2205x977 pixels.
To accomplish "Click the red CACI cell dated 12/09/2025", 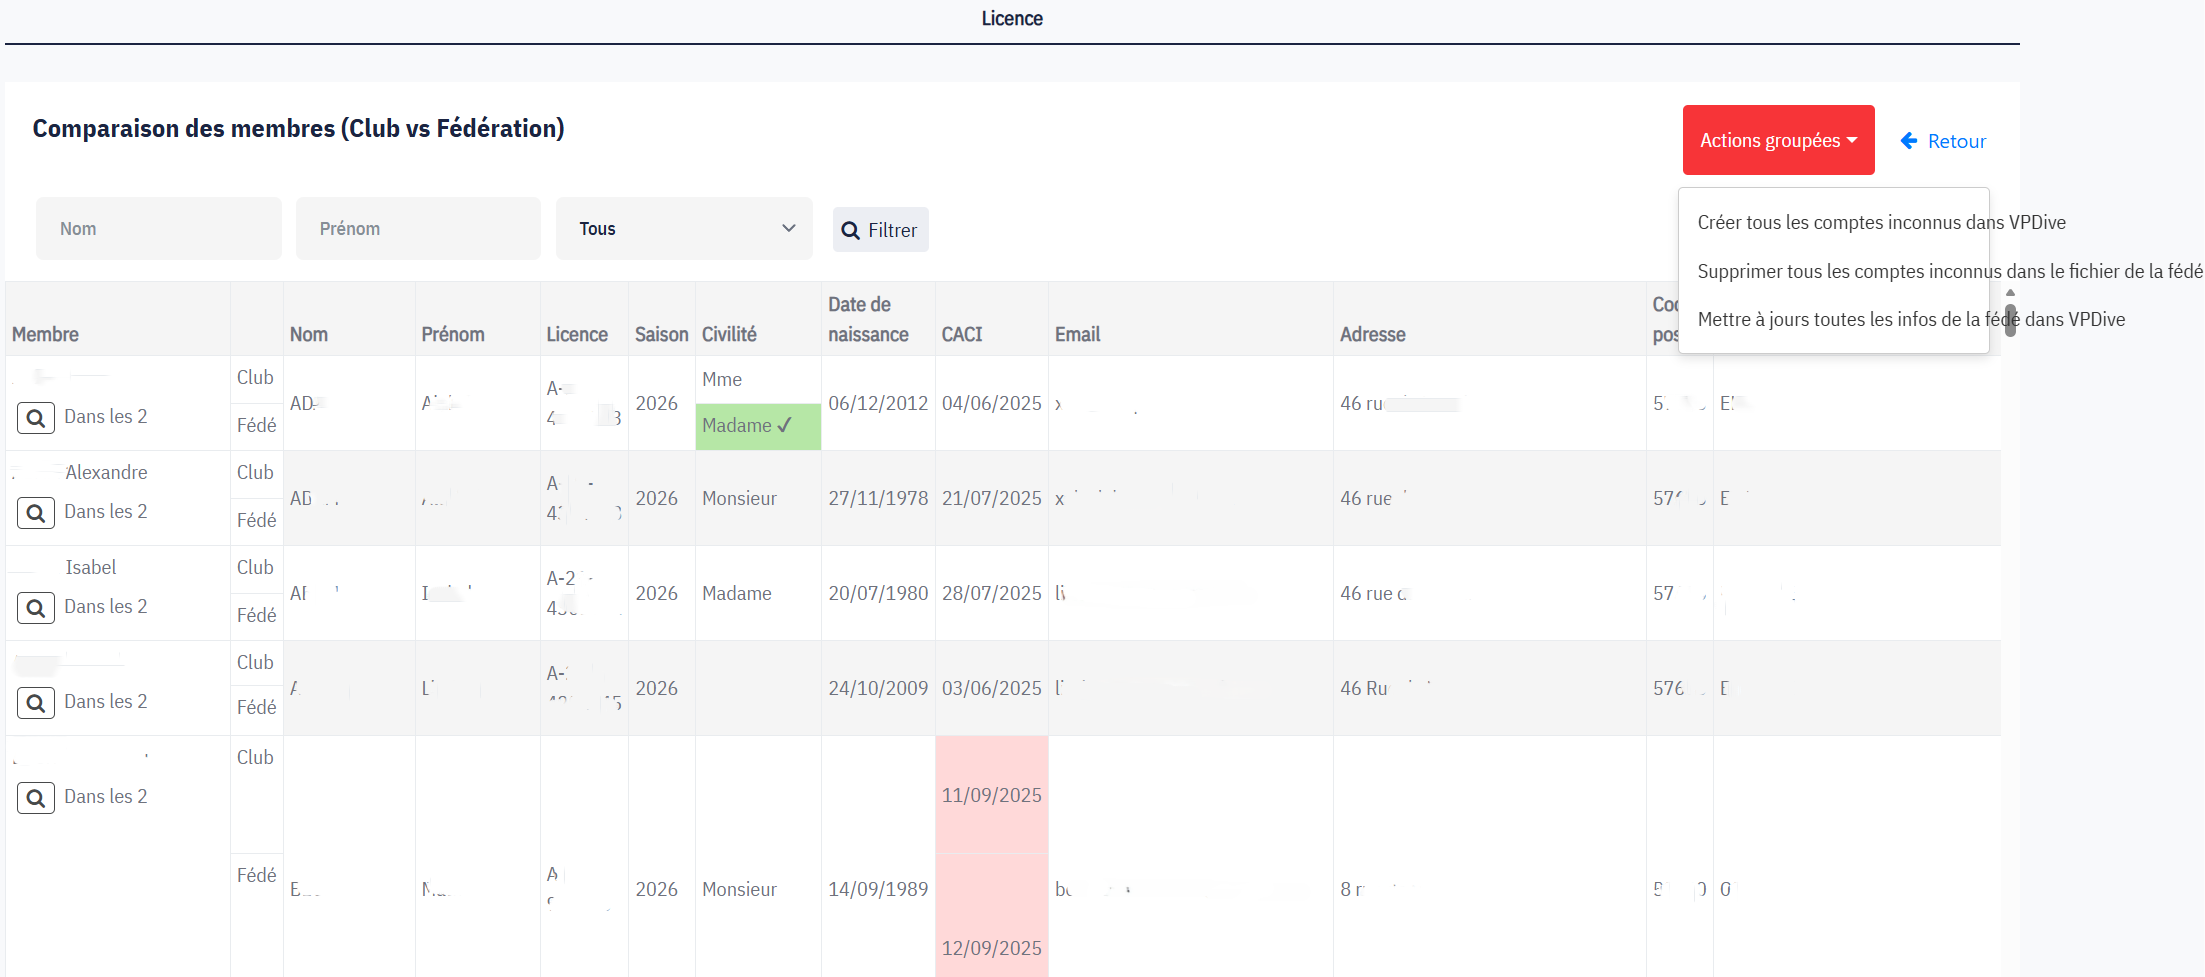I will tap(991, 948).
